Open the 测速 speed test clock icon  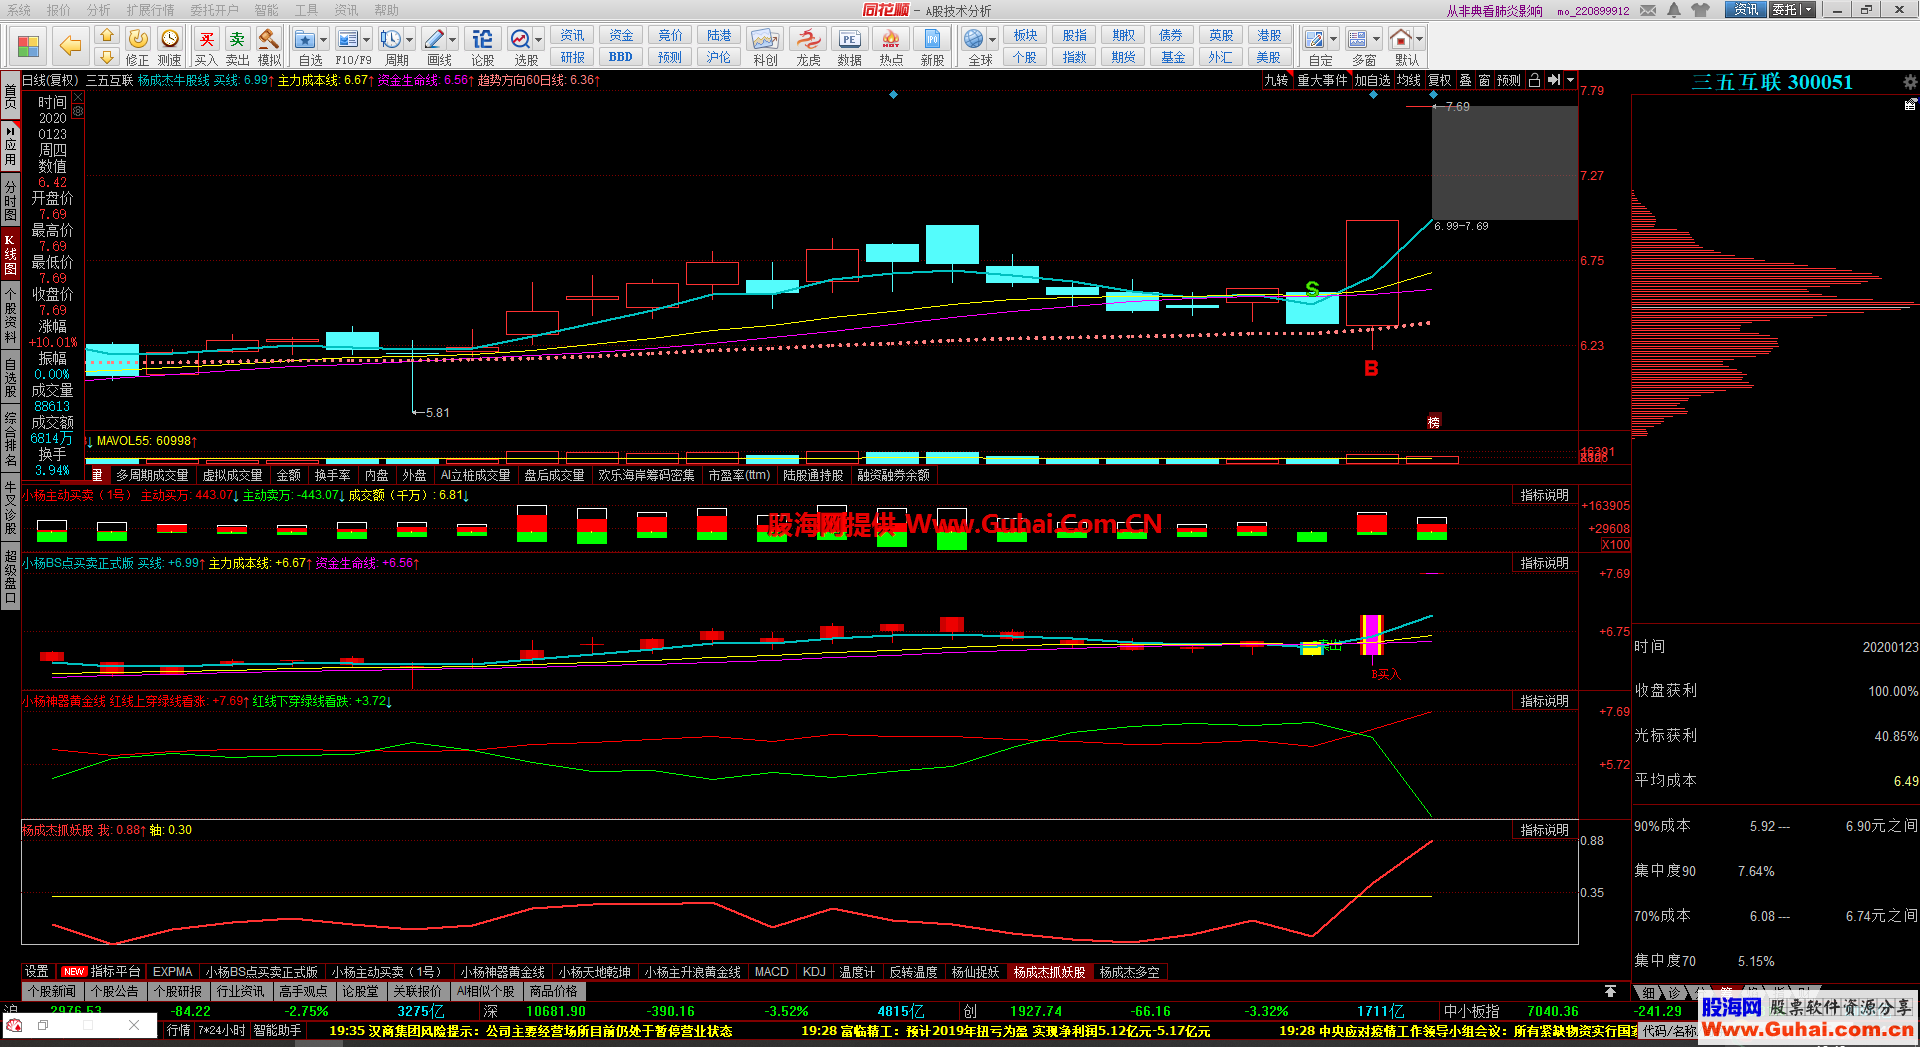click(170, 45)
